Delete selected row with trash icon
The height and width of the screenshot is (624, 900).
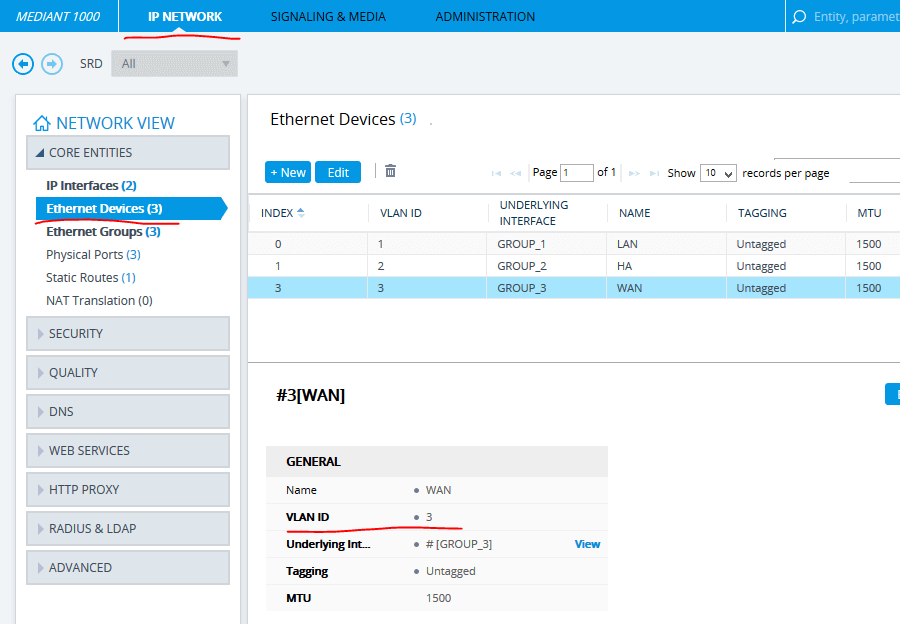pos(390,171)
